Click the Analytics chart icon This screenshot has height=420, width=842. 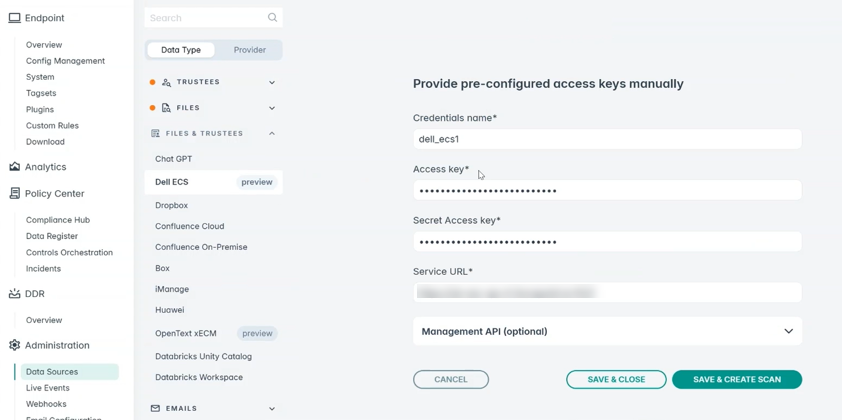pos(14,167)
